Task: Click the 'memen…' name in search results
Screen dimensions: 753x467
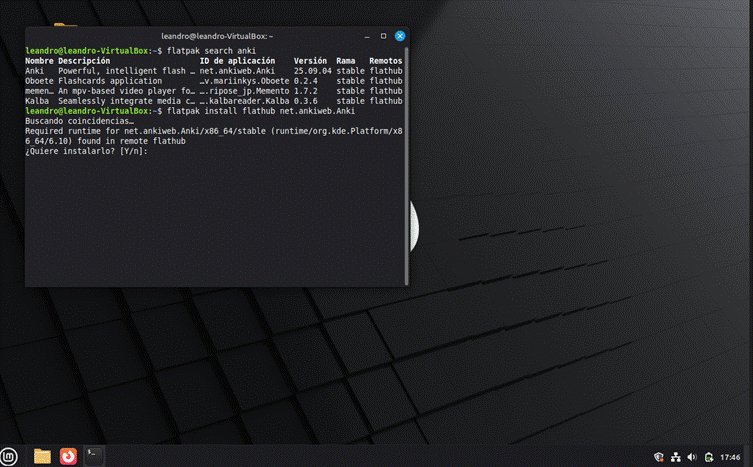Action: 39,91
